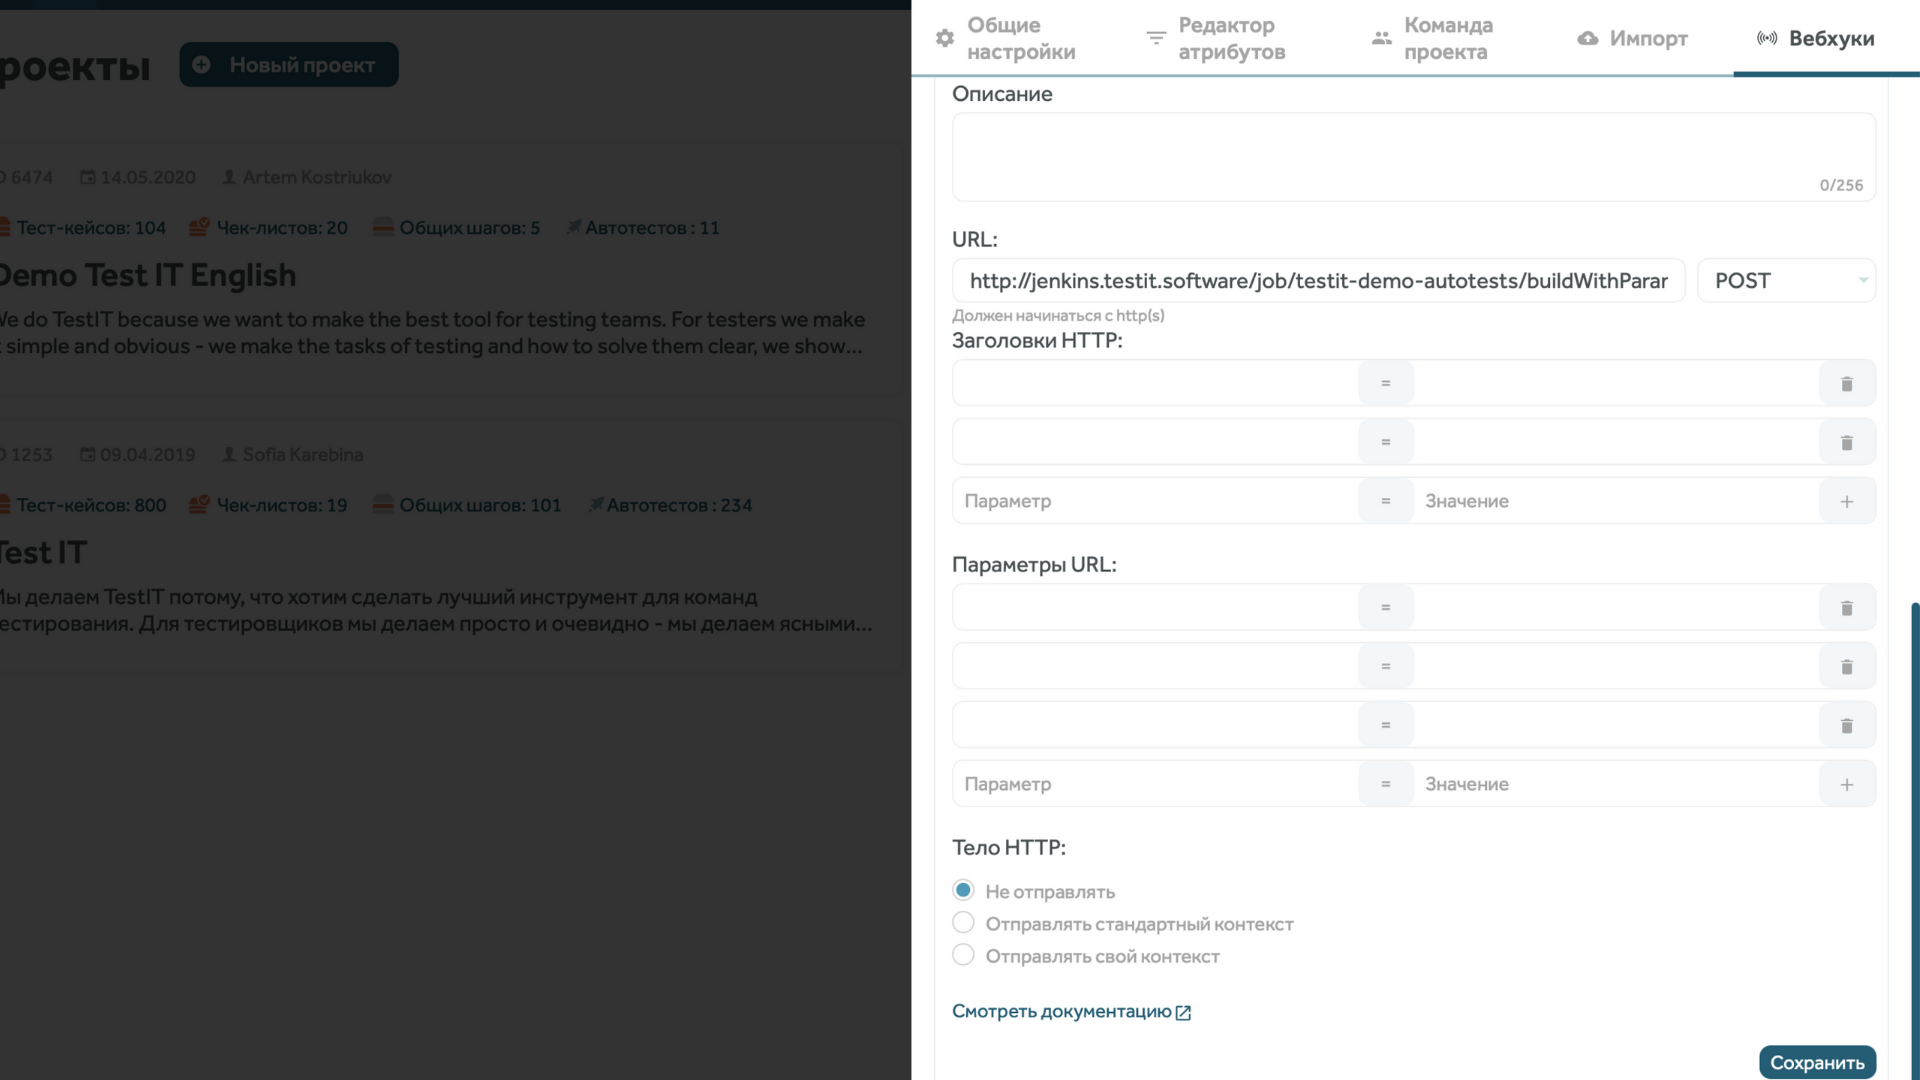Click Чек-листов: 20 icon
The image size is (1920, 1080).
pyautogui.click(x=199, y=227)
